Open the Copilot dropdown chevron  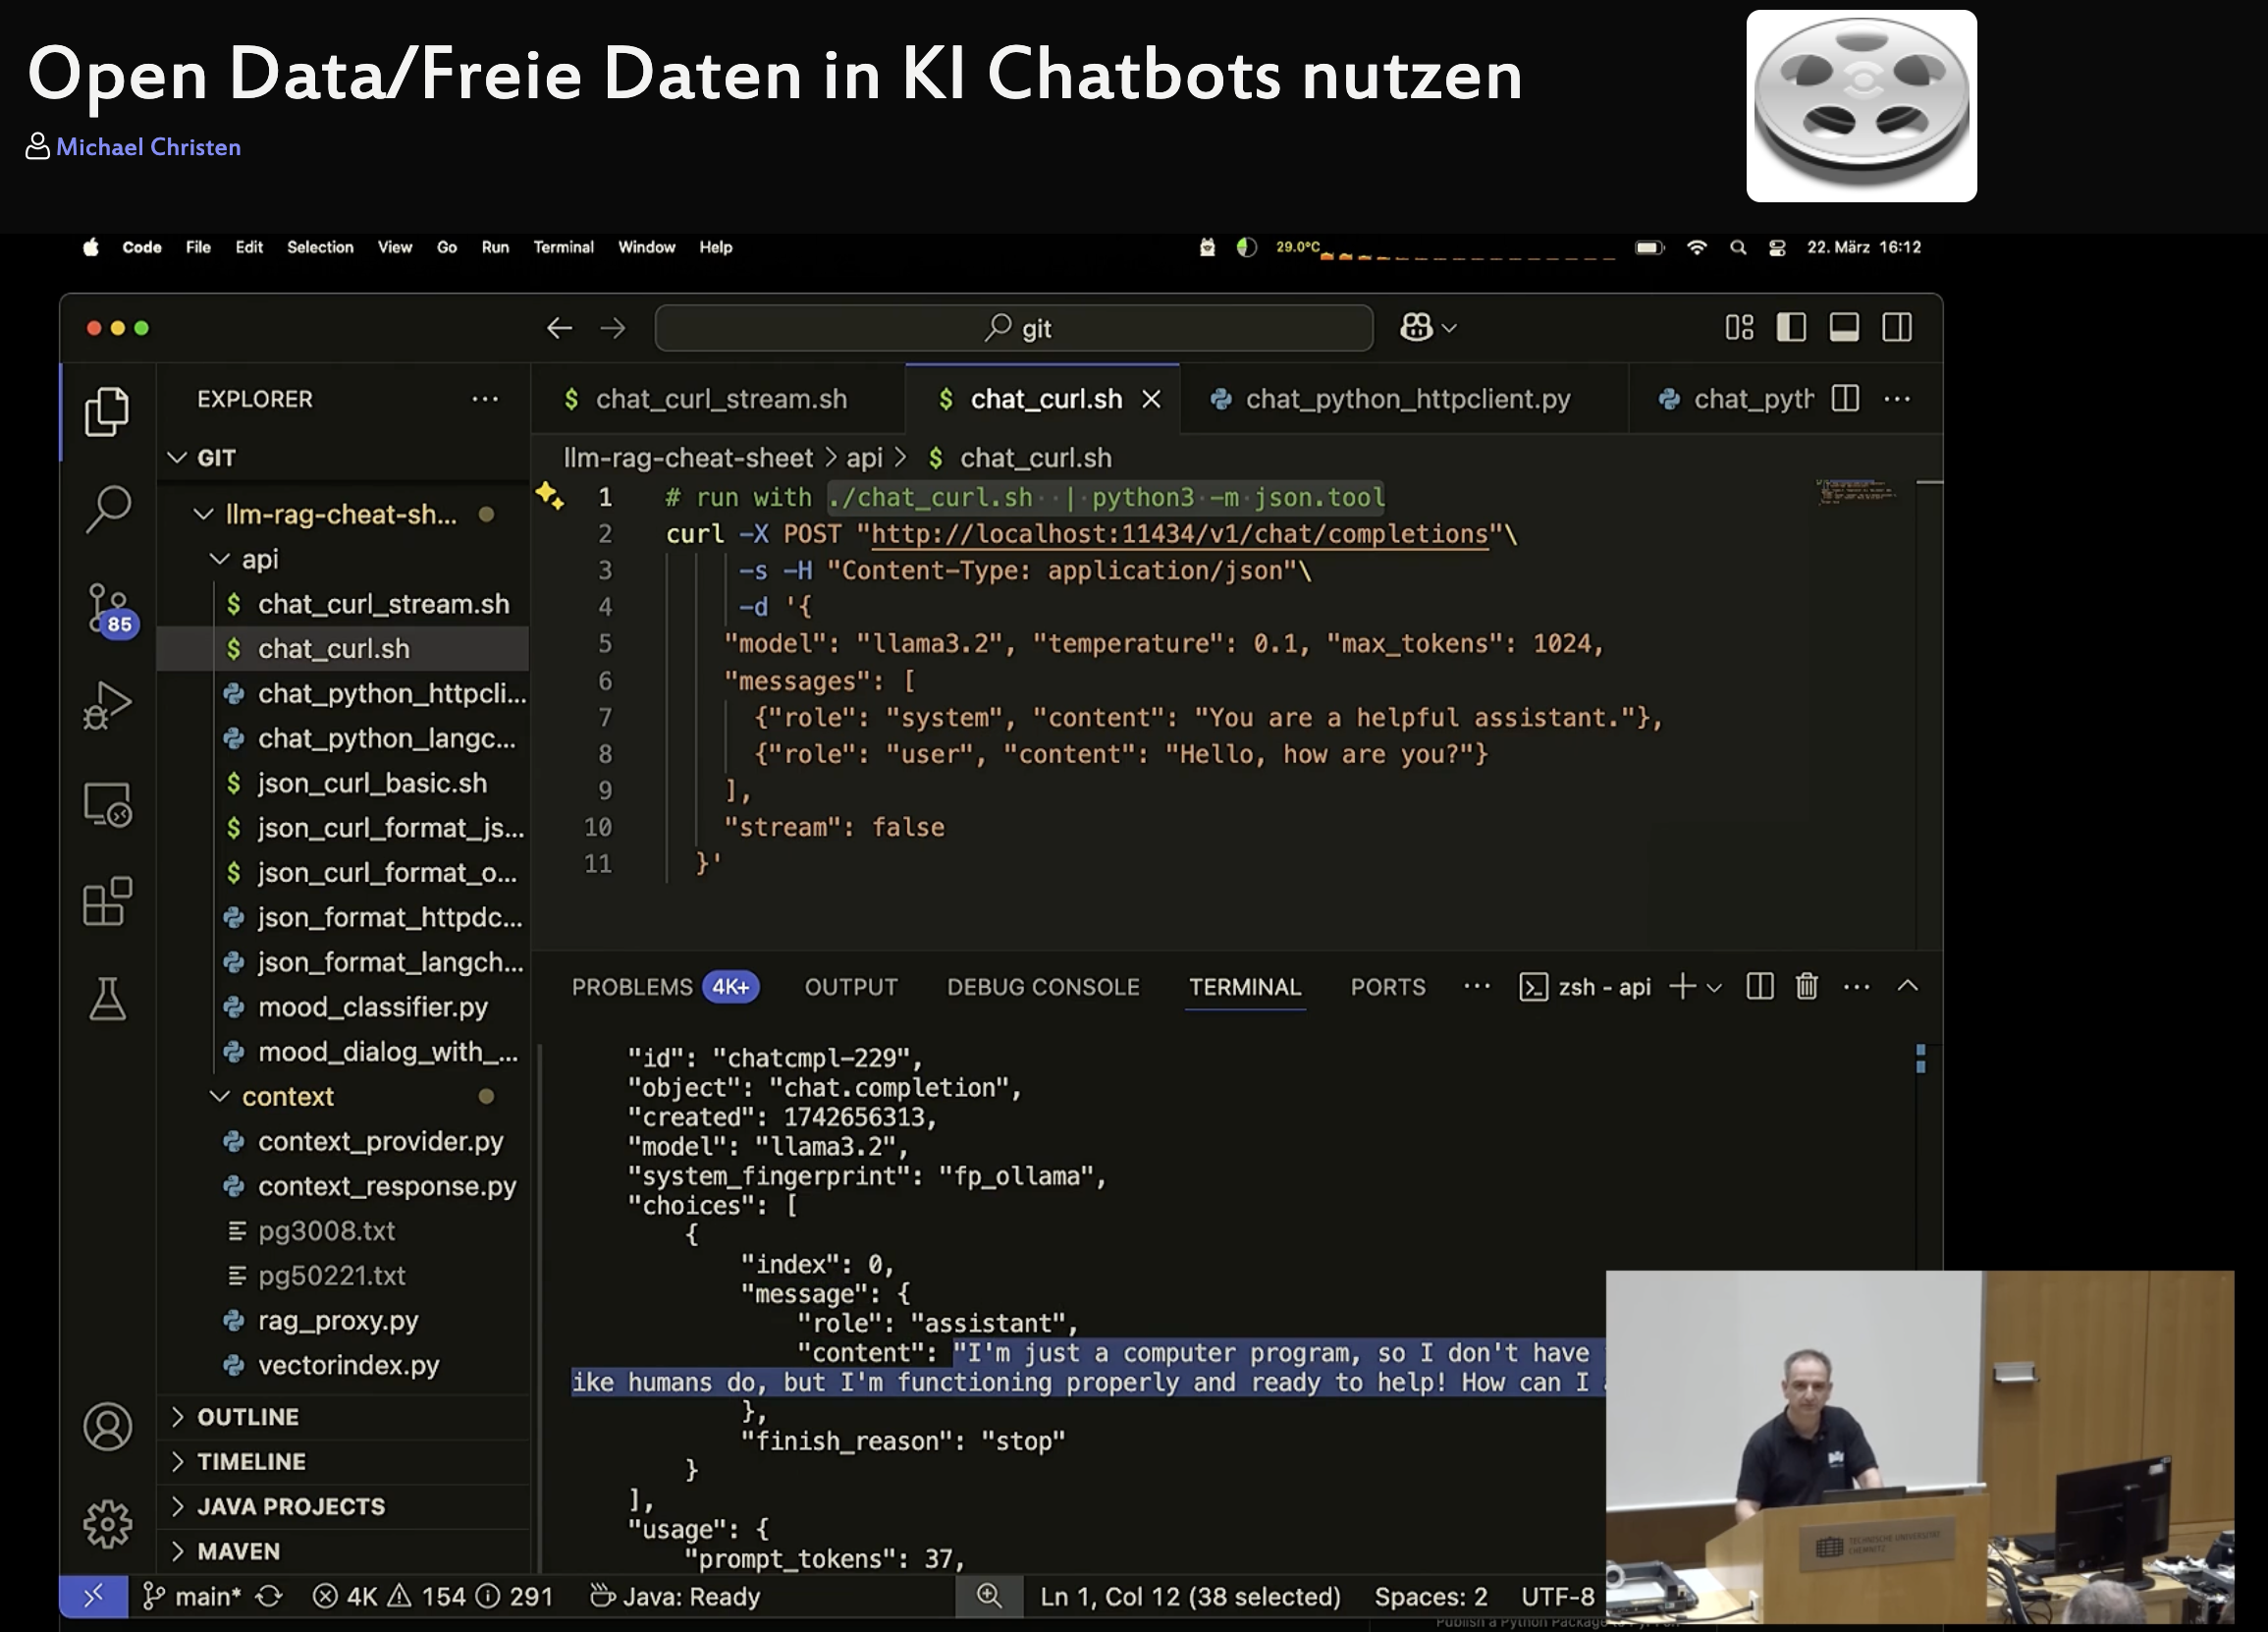(1449, 328)
